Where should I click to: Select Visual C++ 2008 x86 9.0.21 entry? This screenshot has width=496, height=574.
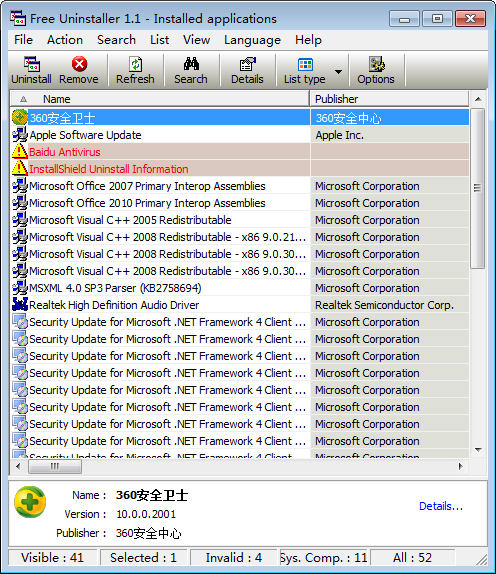click(168, 237)
